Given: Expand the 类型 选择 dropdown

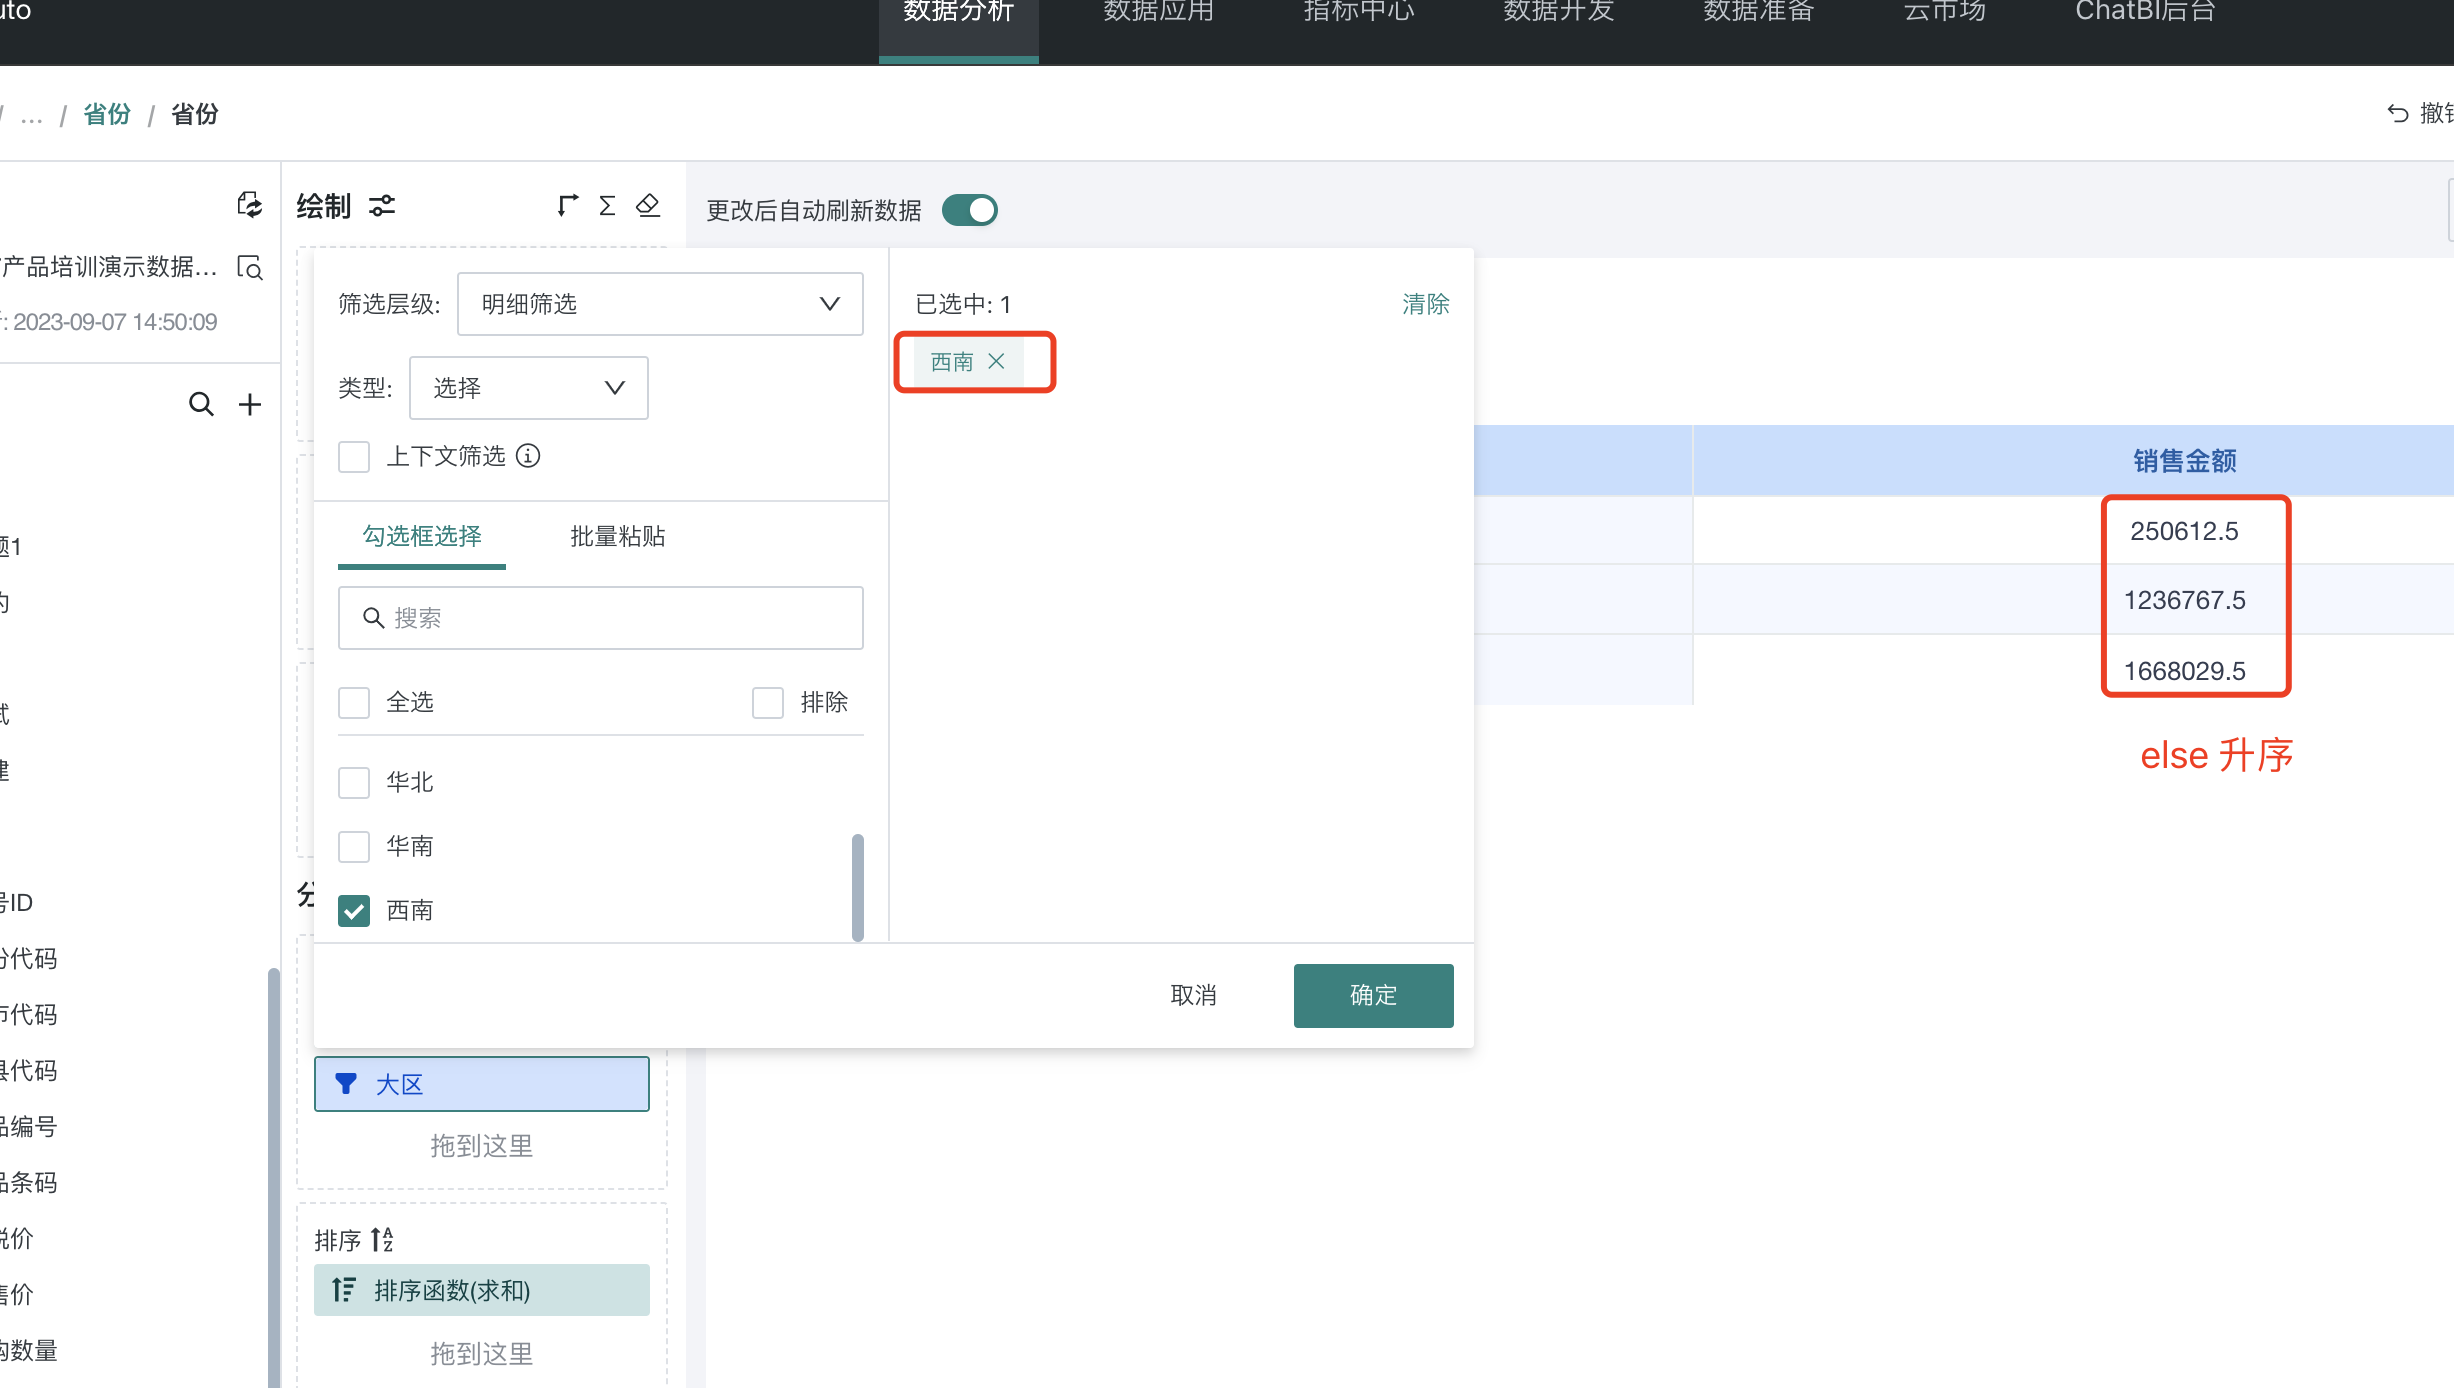Looking at the screenshot, I should [529, 388].
